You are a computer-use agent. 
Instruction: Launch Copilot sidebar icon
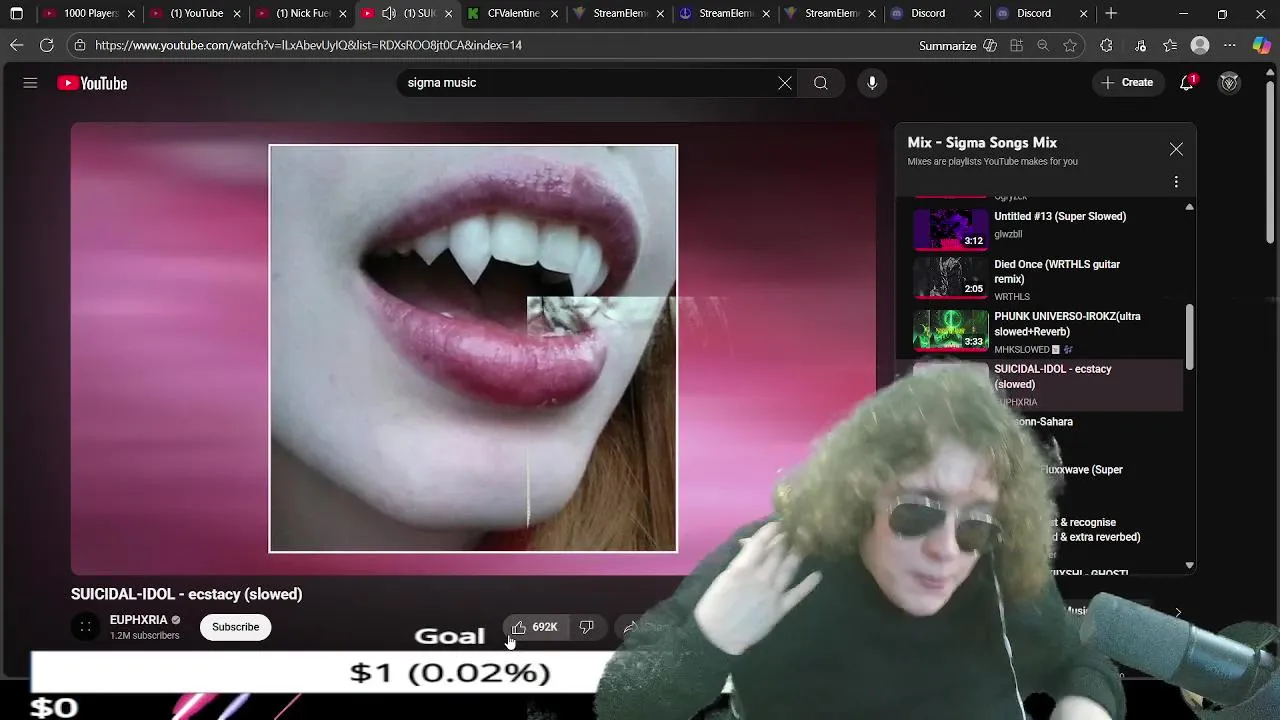(x=1261, y=45)
